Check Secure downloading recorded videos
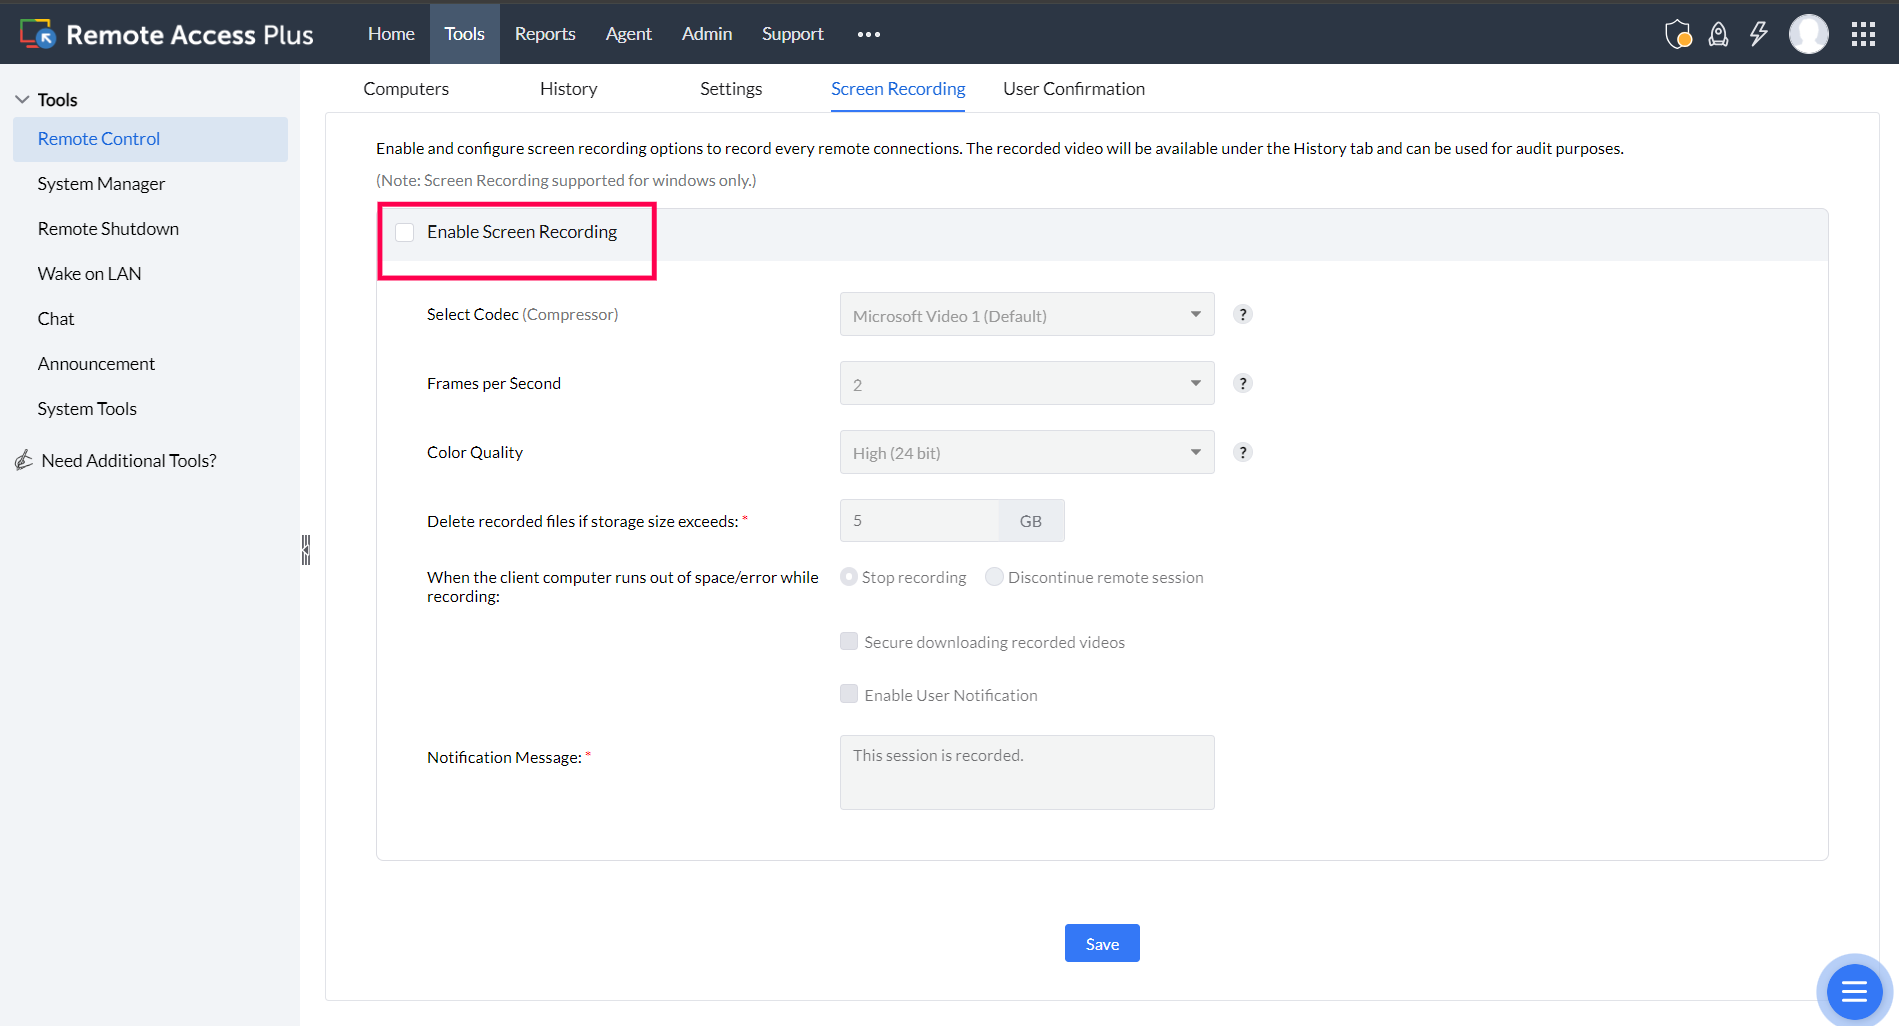Viewport: 1899px width, 1026px height. click(849, 641)
